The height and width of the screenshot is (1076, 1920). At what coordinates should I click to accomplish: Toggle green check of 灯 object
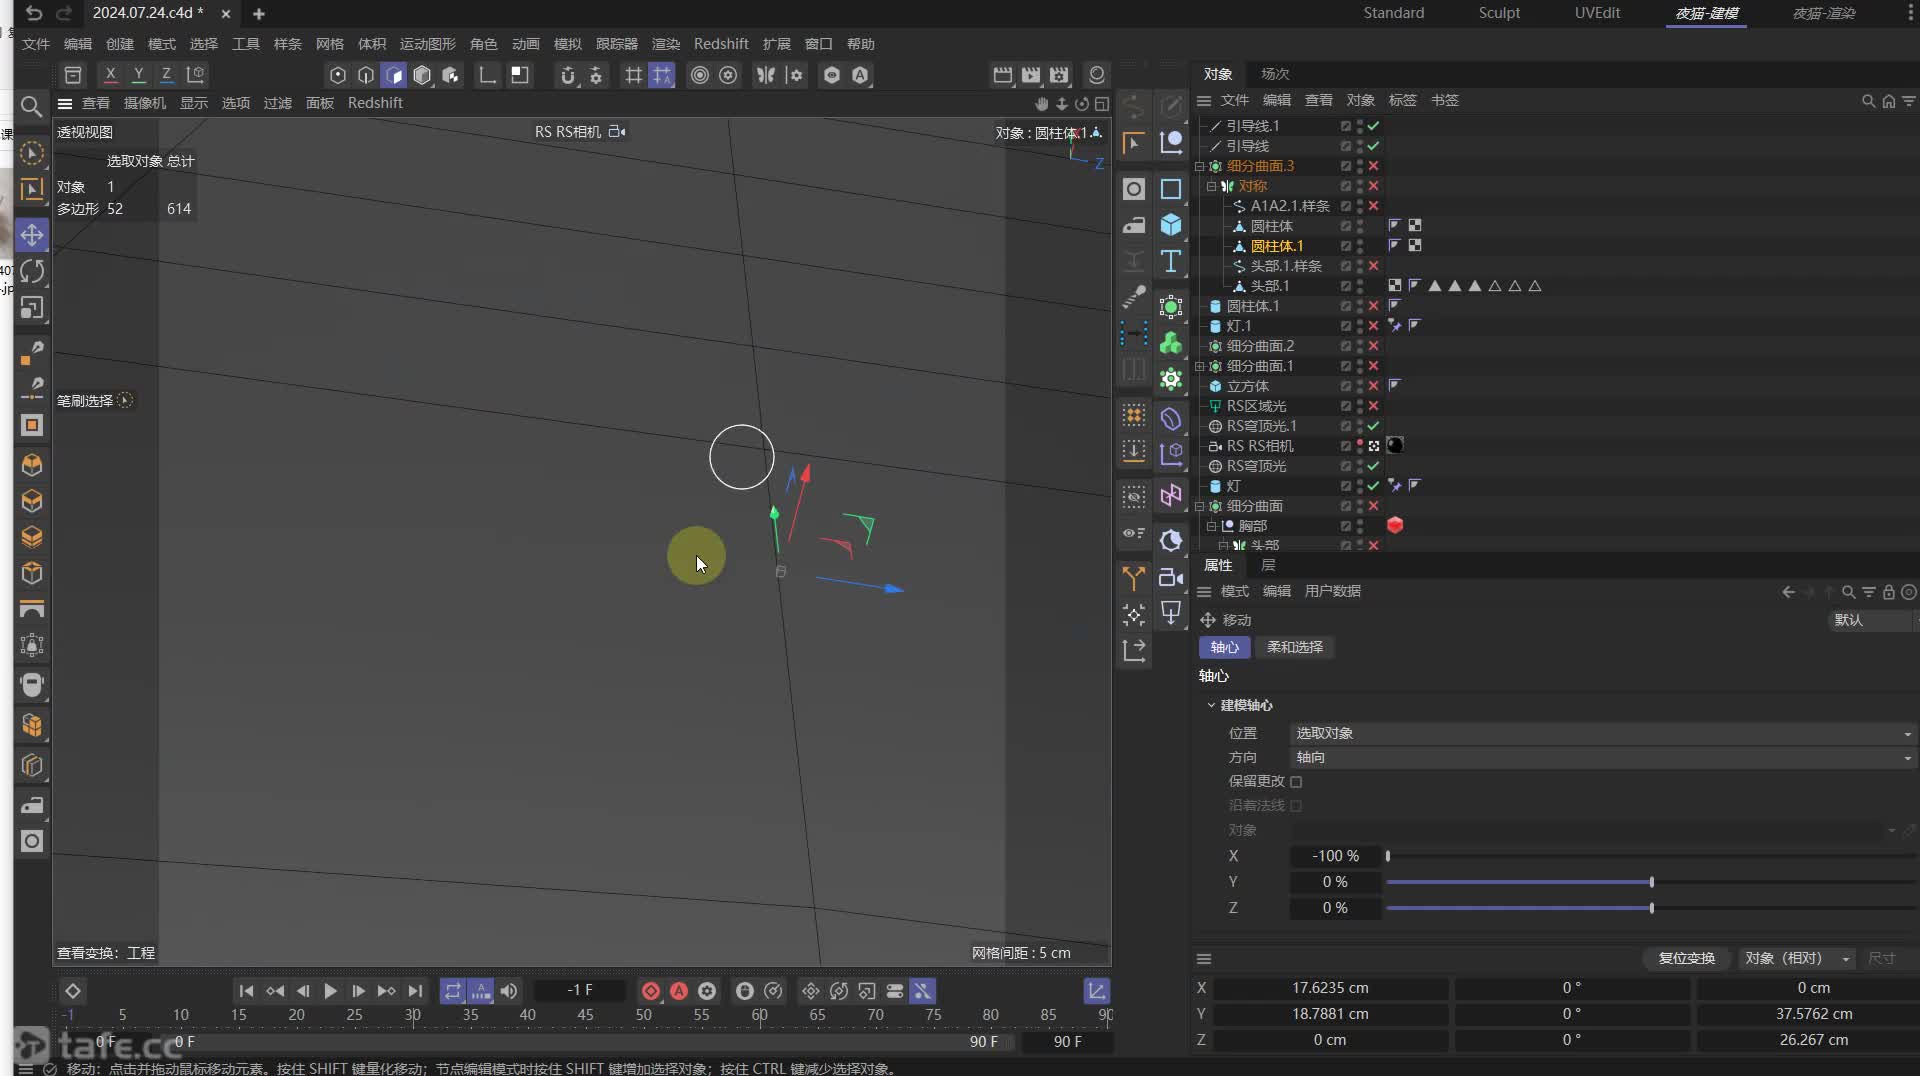pos(1374,486)
